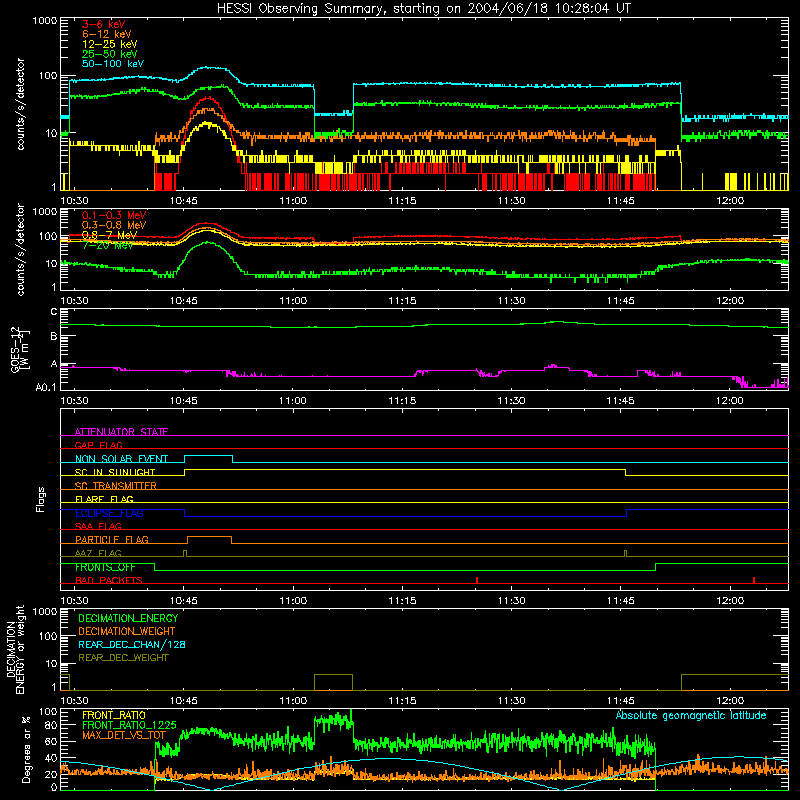Select the 50-100 keV legend label
This screenshot has width=800, height=800.
[x=113, y=64]
